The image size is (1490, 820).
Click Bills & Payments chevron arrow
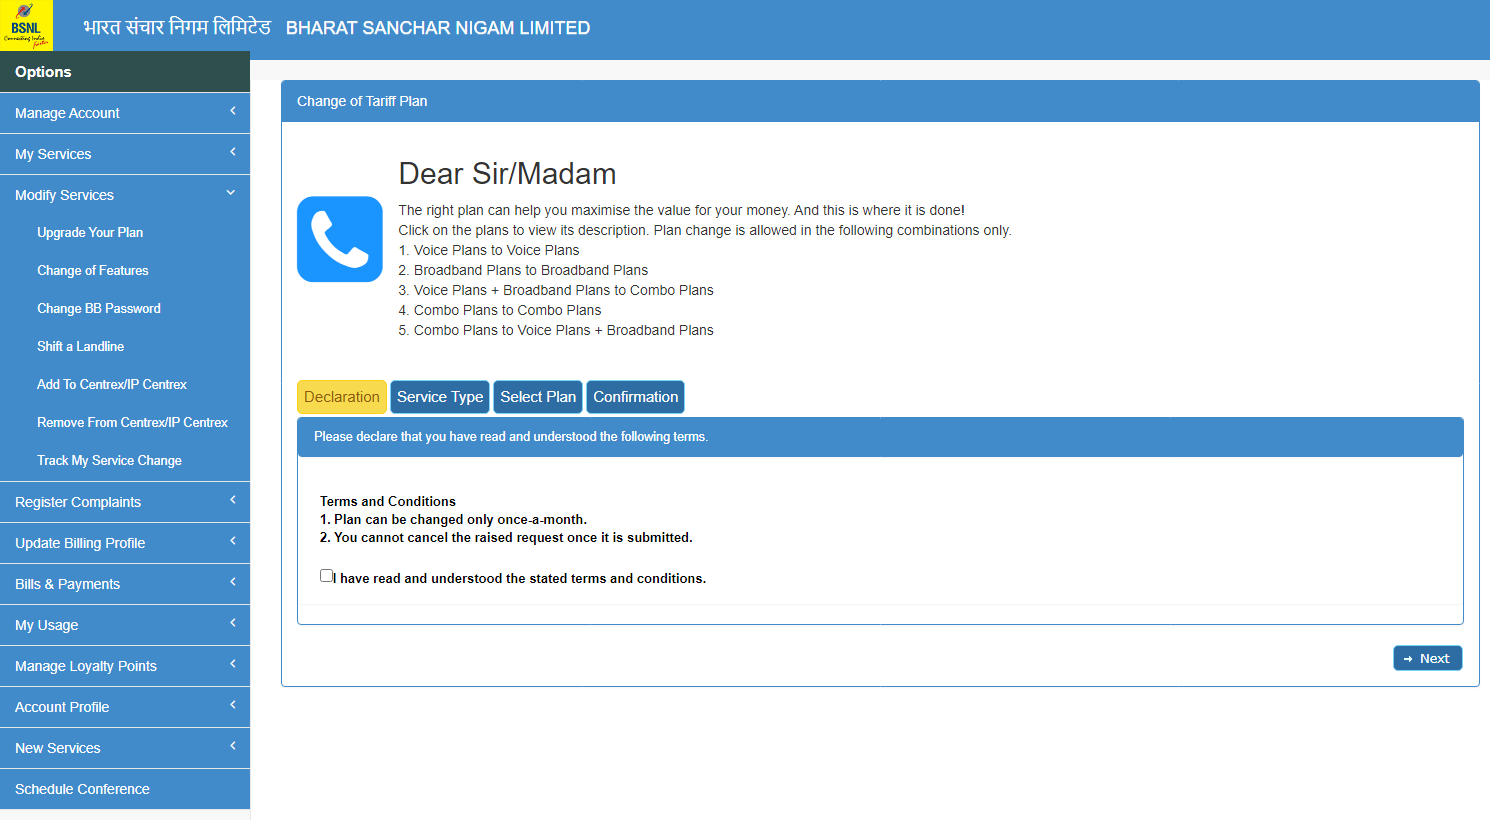click(233, 582)
